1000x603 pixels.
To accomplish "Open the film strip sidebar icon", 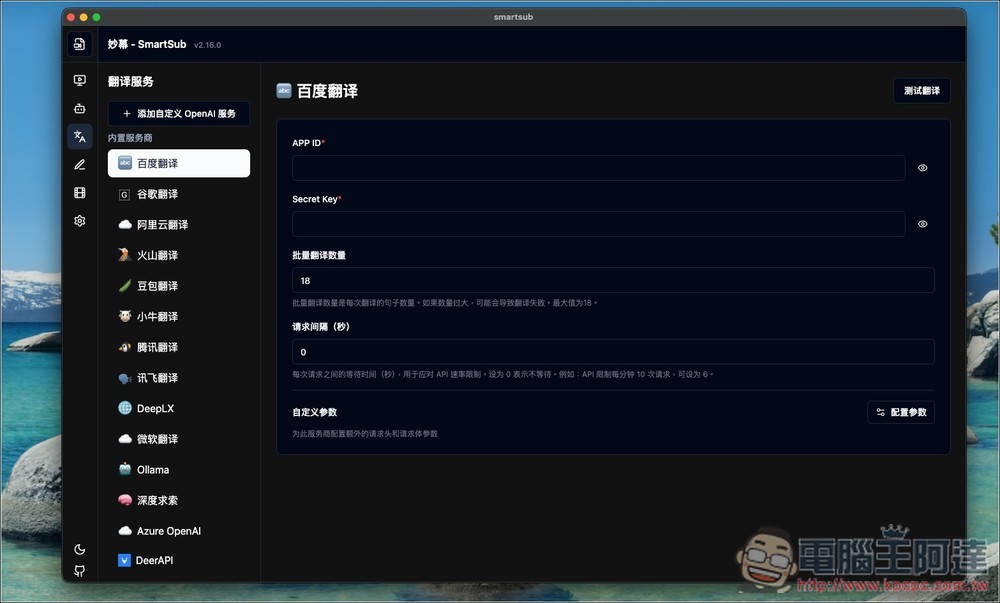I will tap(80, 193).
